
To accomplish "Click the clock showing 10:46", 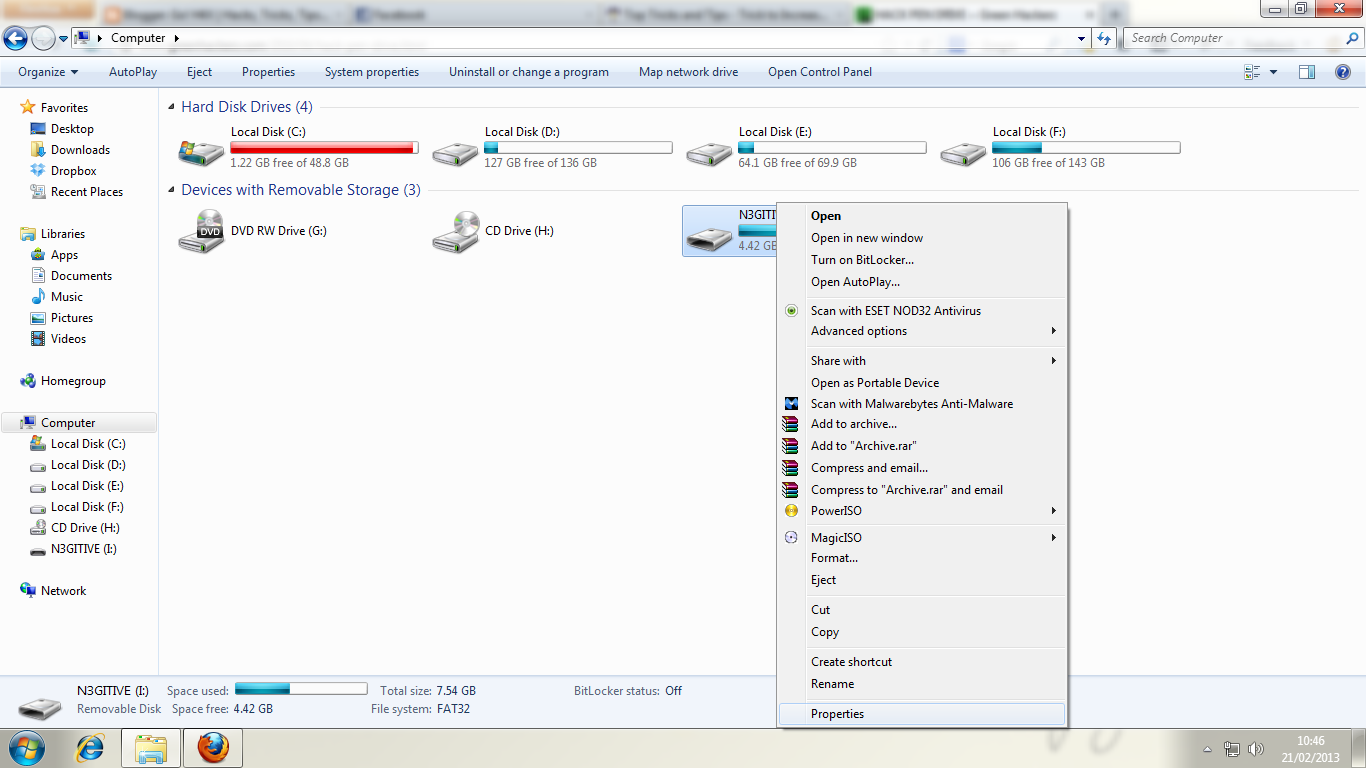I will click(x=1310, y=741).
